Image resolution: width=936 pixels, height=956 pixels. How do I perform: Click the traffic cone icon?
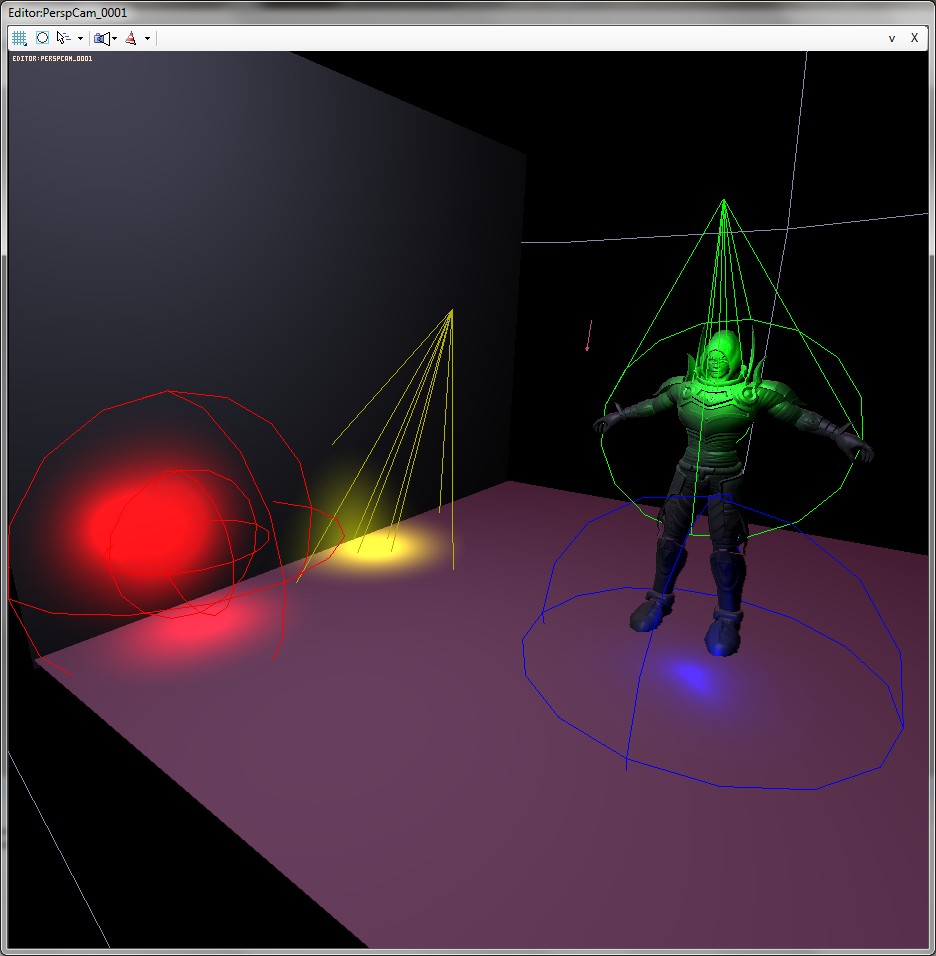pos(130,38)
